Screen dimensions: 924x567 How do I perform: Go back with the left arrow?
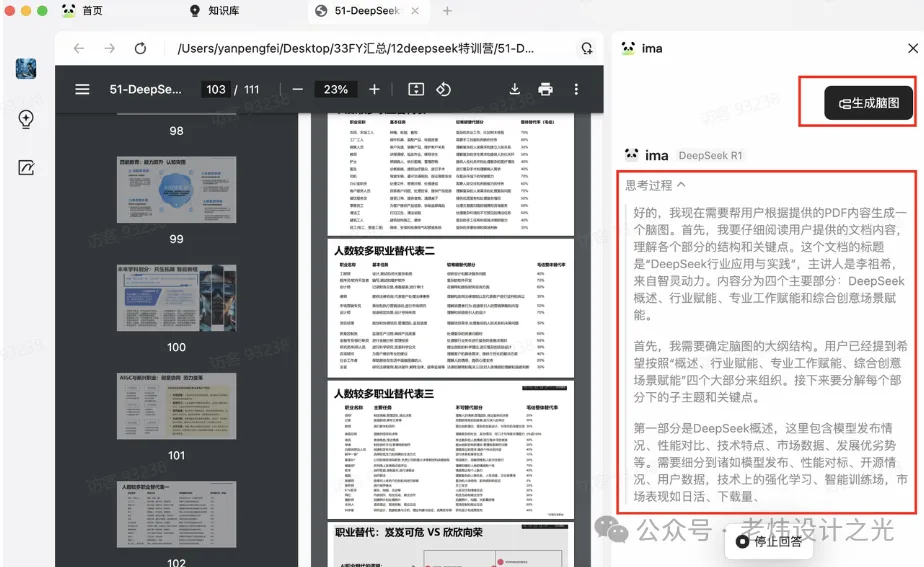click(x=79, y=48)
